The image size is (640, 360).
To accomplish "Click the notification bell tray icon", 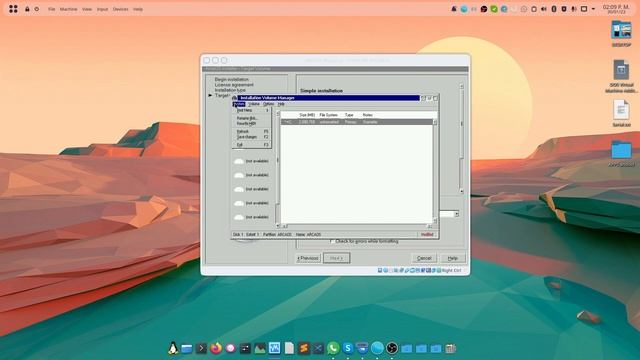I will (454, 9).
